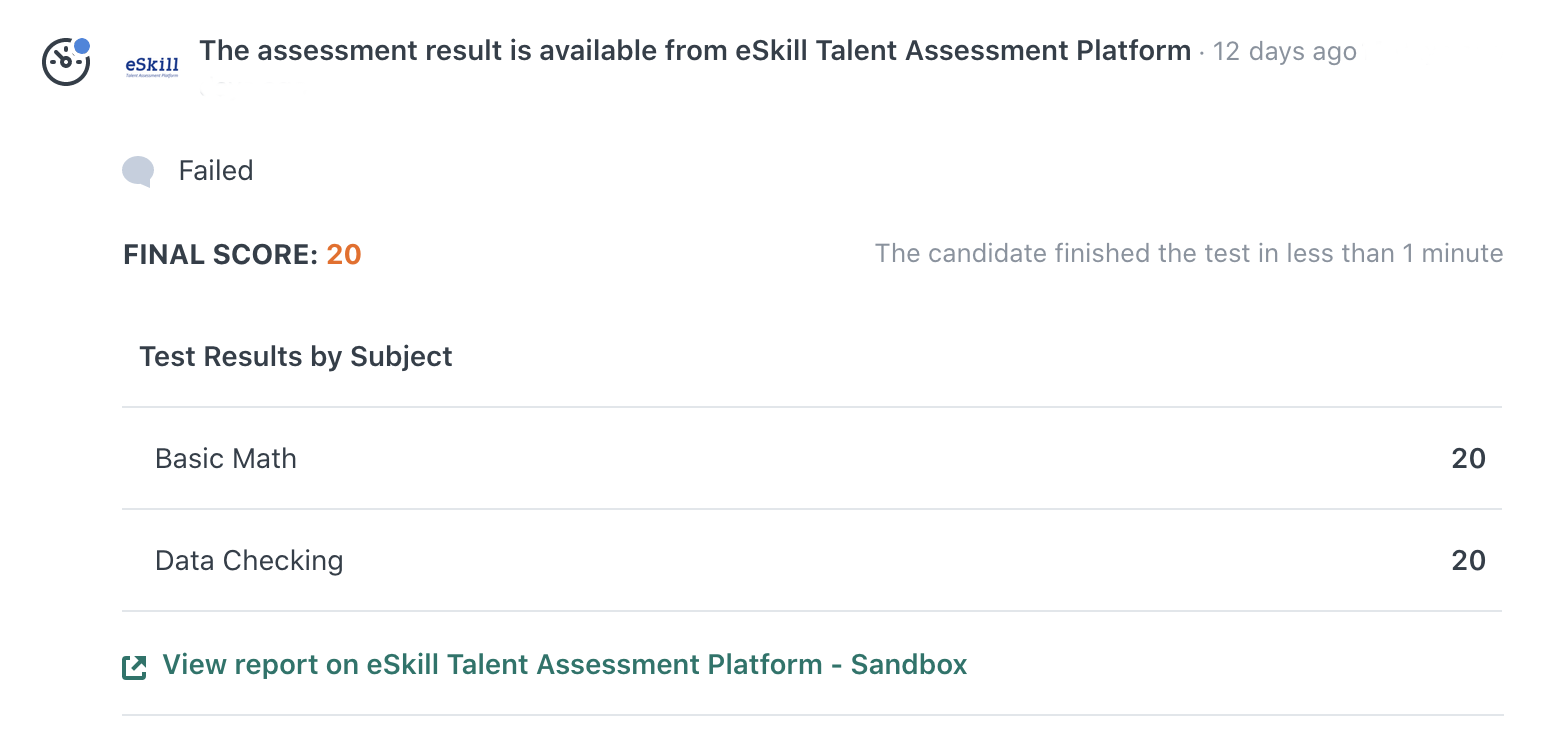Click the orange final score value 20
1550x731 pixels.
point(344,255)
